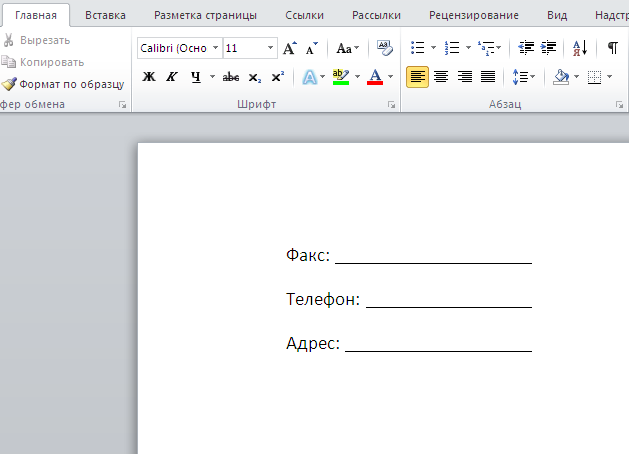Expand the bullet library dropdown arrow
Screen dimensions: 629x454
click(x=433, y=48)
